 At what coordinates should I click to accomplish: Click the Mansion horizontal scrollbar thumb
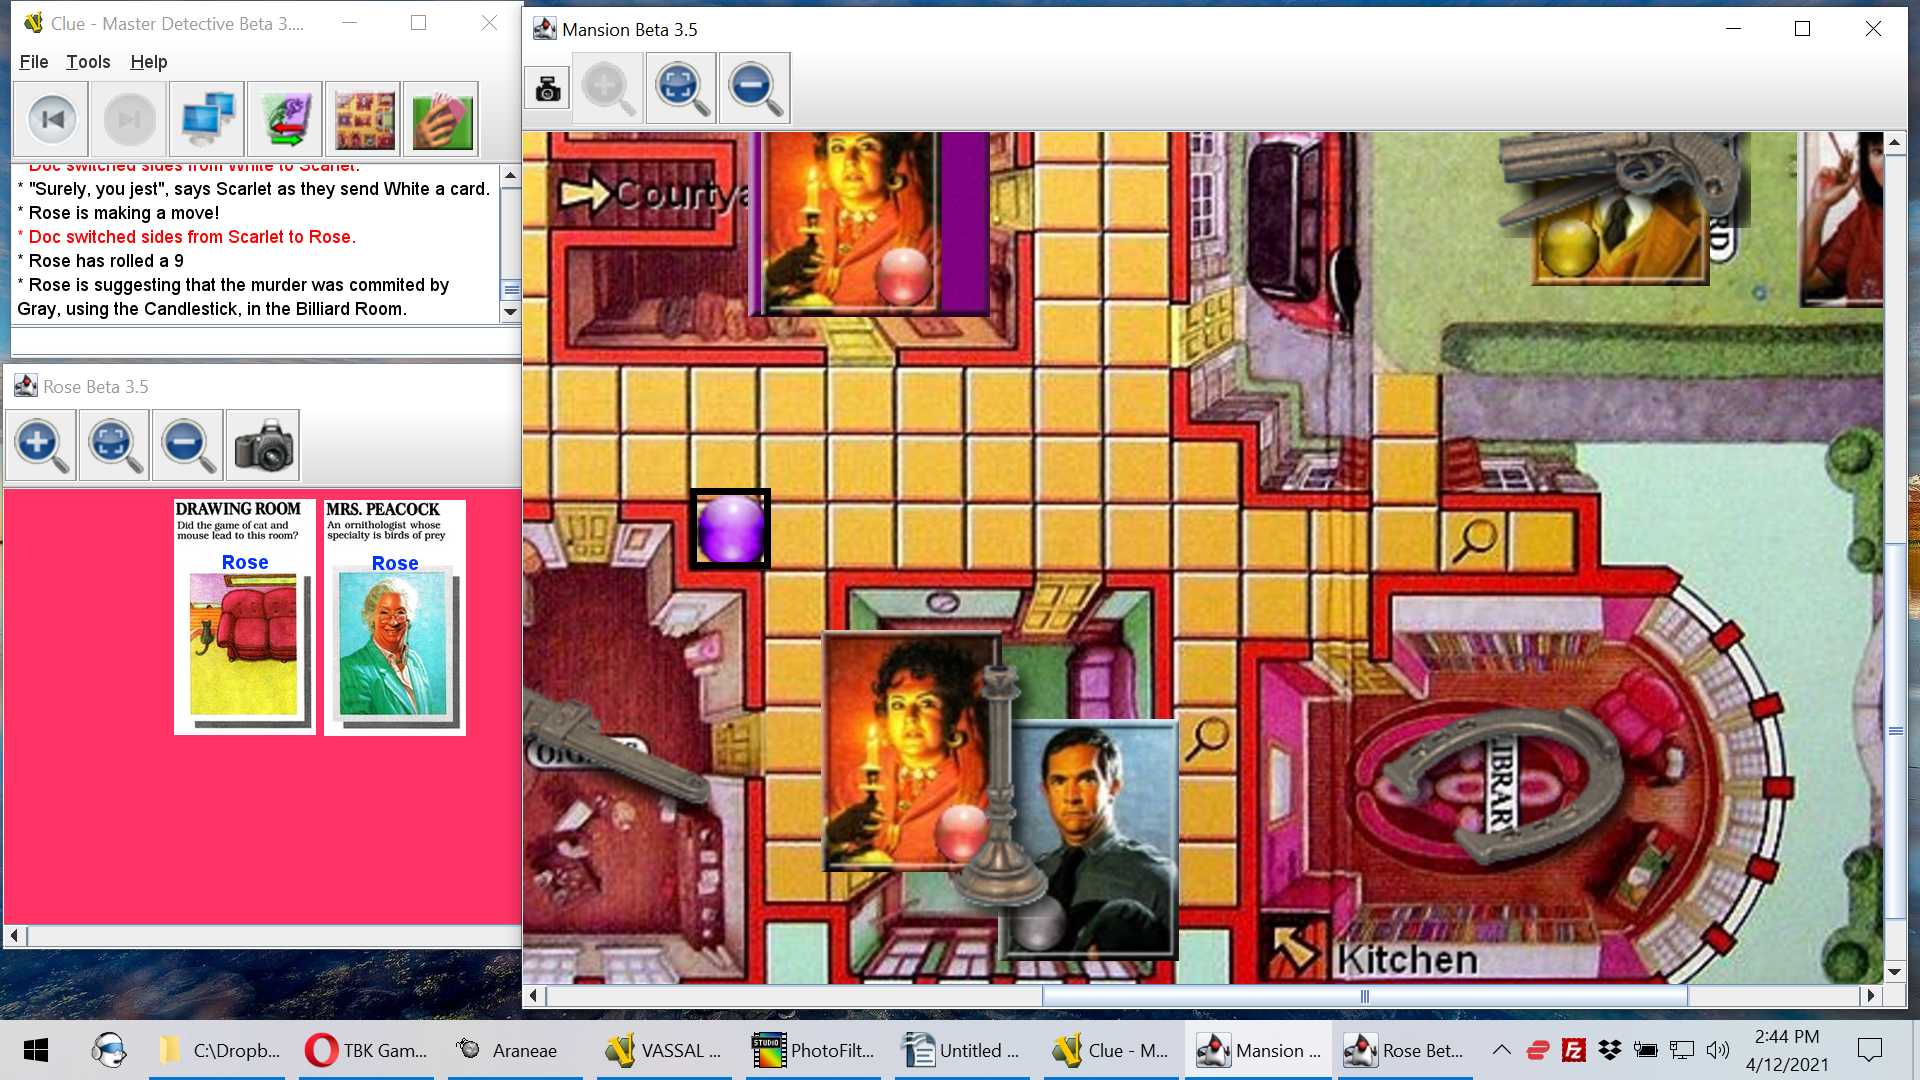1364,996
